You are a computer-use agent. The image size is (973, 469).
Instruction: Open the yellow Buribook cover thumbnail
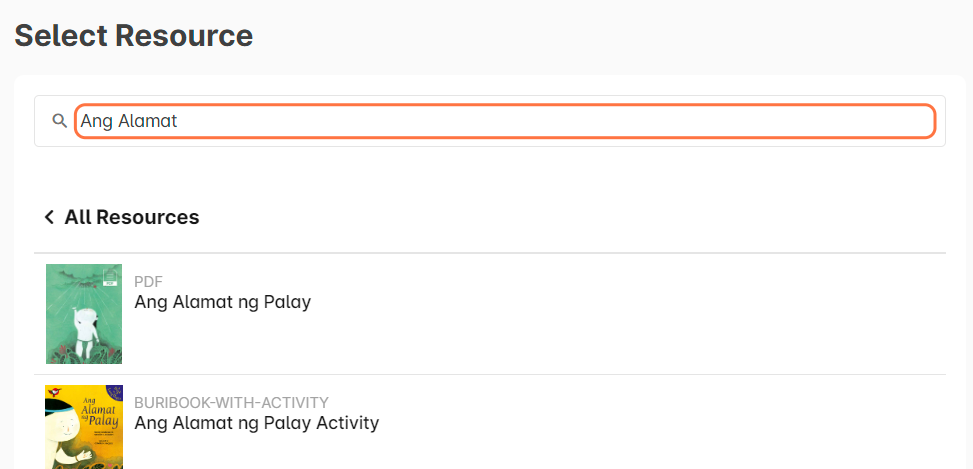[84, 428]
